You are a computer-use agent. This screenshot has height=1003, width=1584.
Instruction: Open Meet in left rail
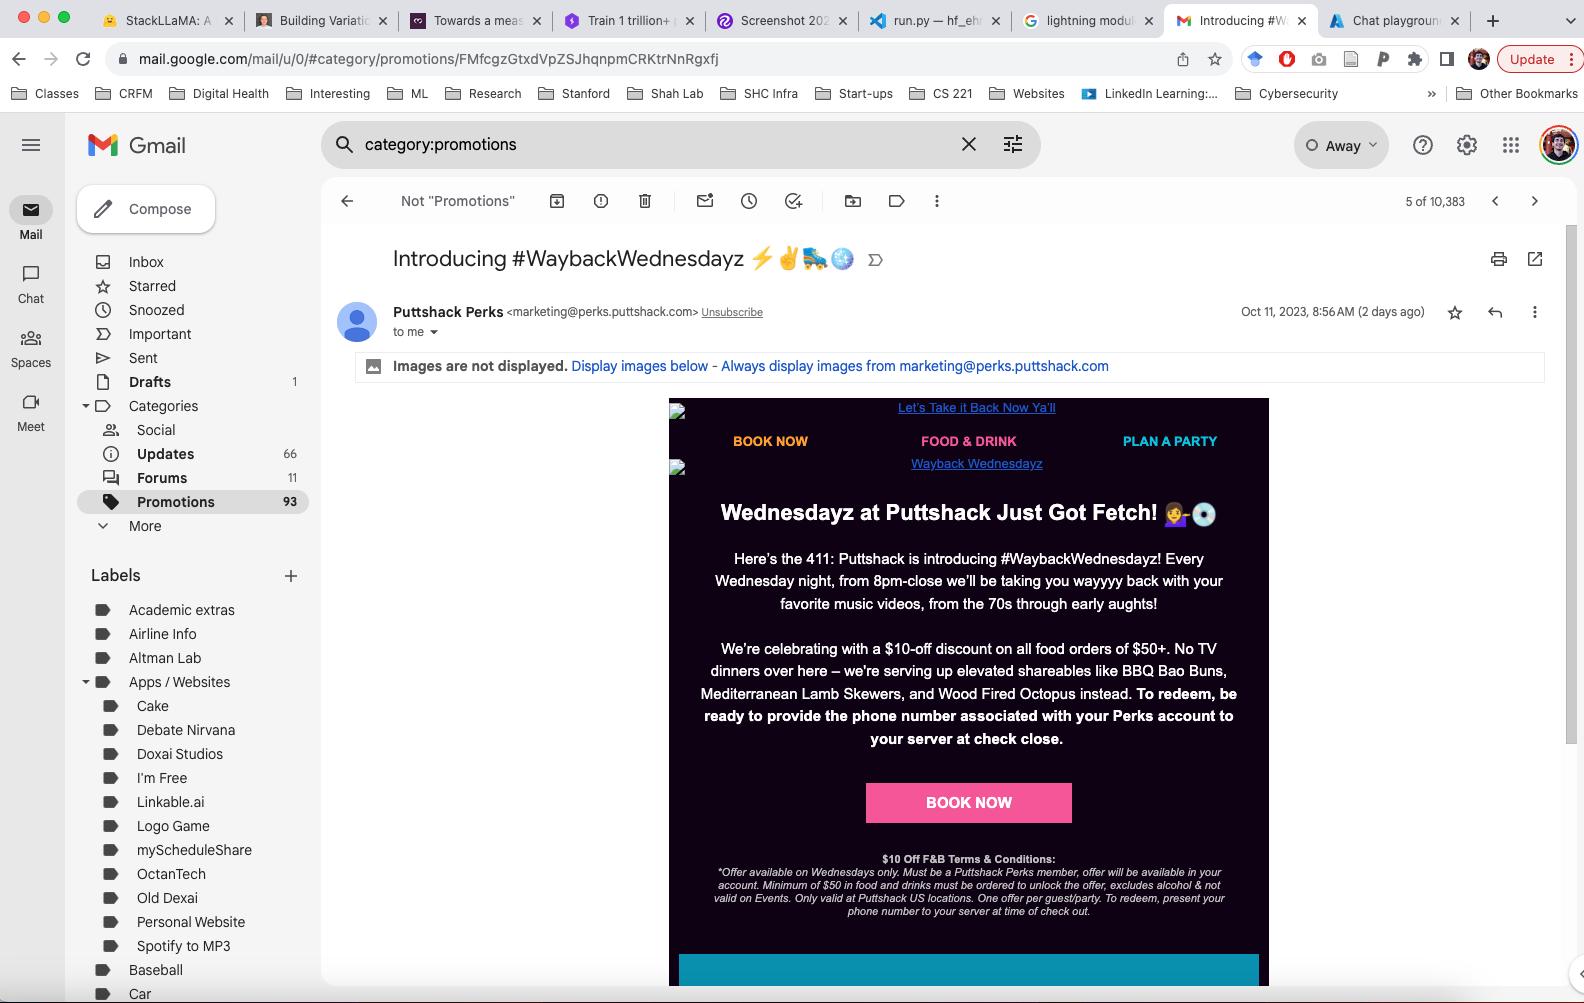click(x=31, y=412)
